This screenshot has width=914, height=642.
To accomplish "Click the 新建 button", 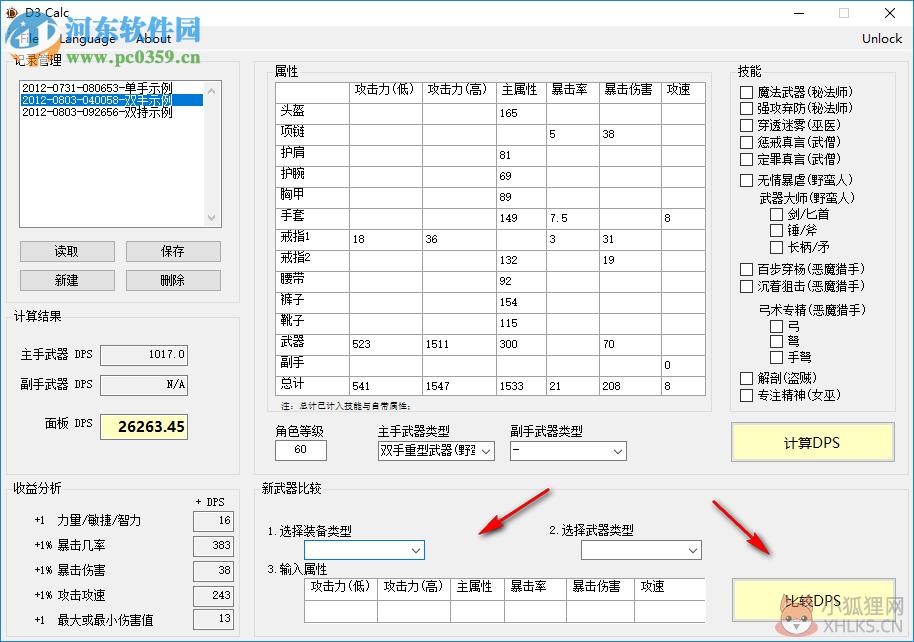I will click(67, 280).
